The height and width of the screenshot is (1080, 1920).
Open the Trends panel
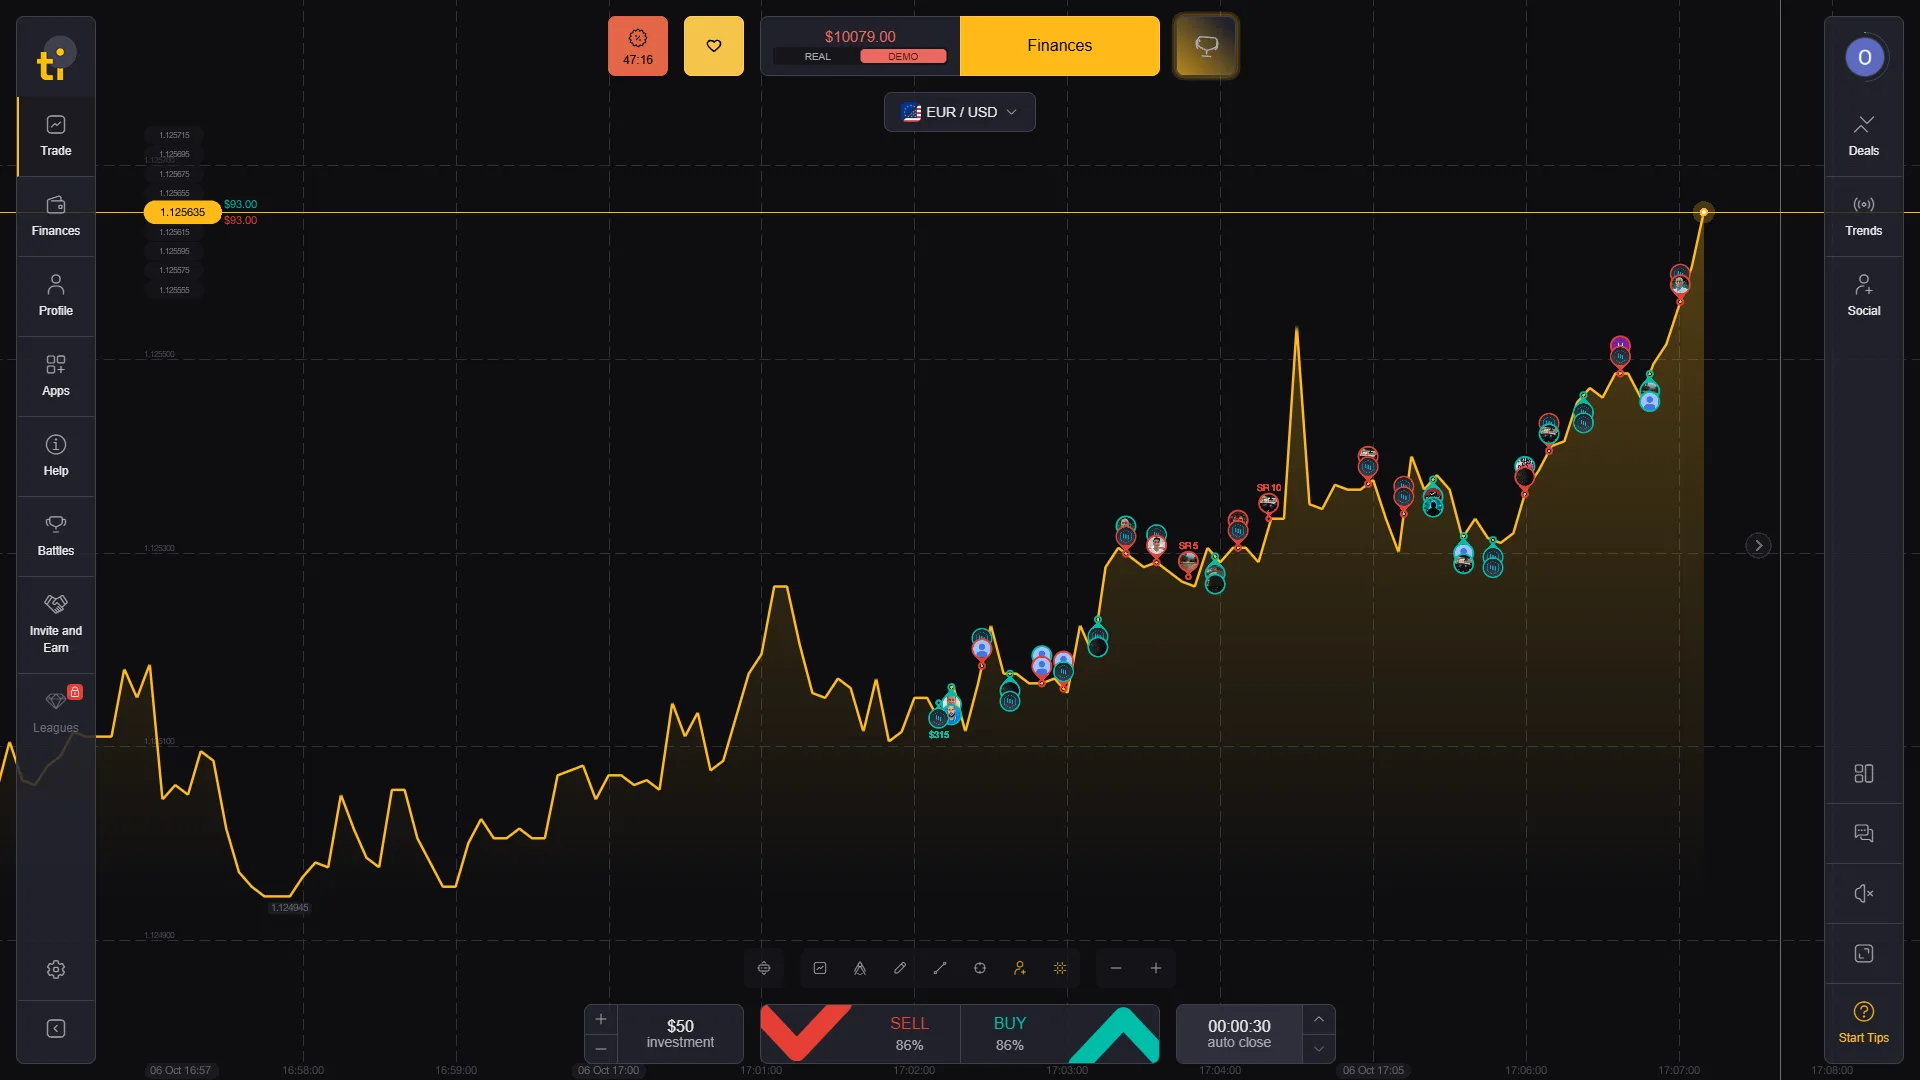pos(1864,216)
